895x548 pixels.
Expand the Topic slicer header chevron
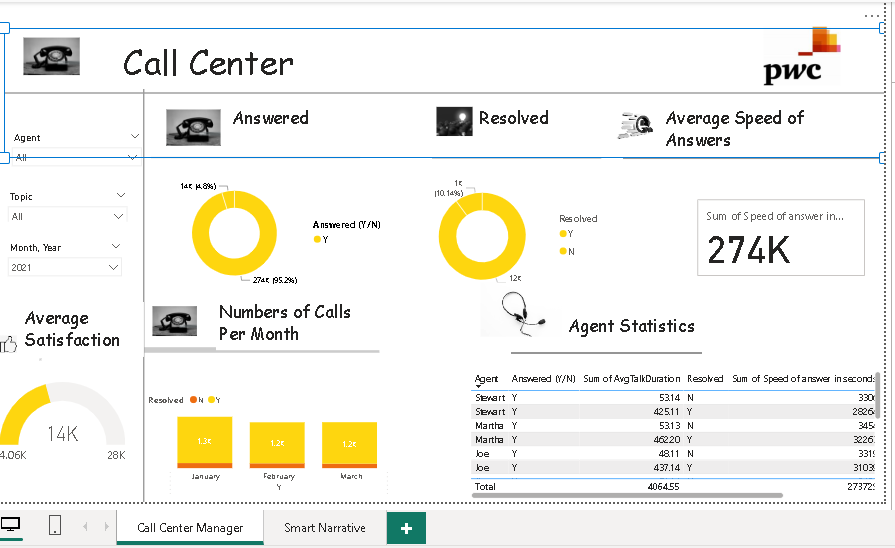click(x=121, y=195)
